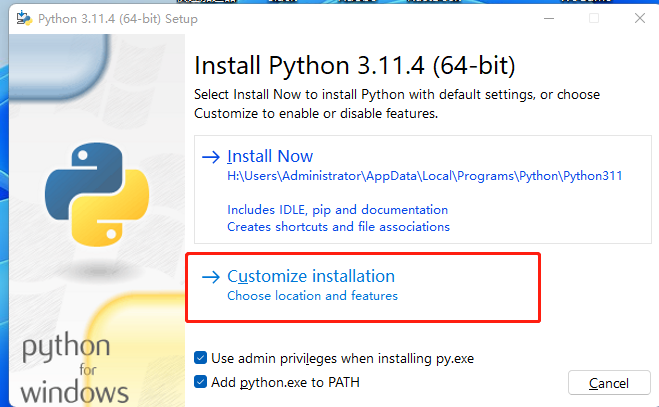Minimize the Python Setup window
659x407 pixels.
[549, 18]
